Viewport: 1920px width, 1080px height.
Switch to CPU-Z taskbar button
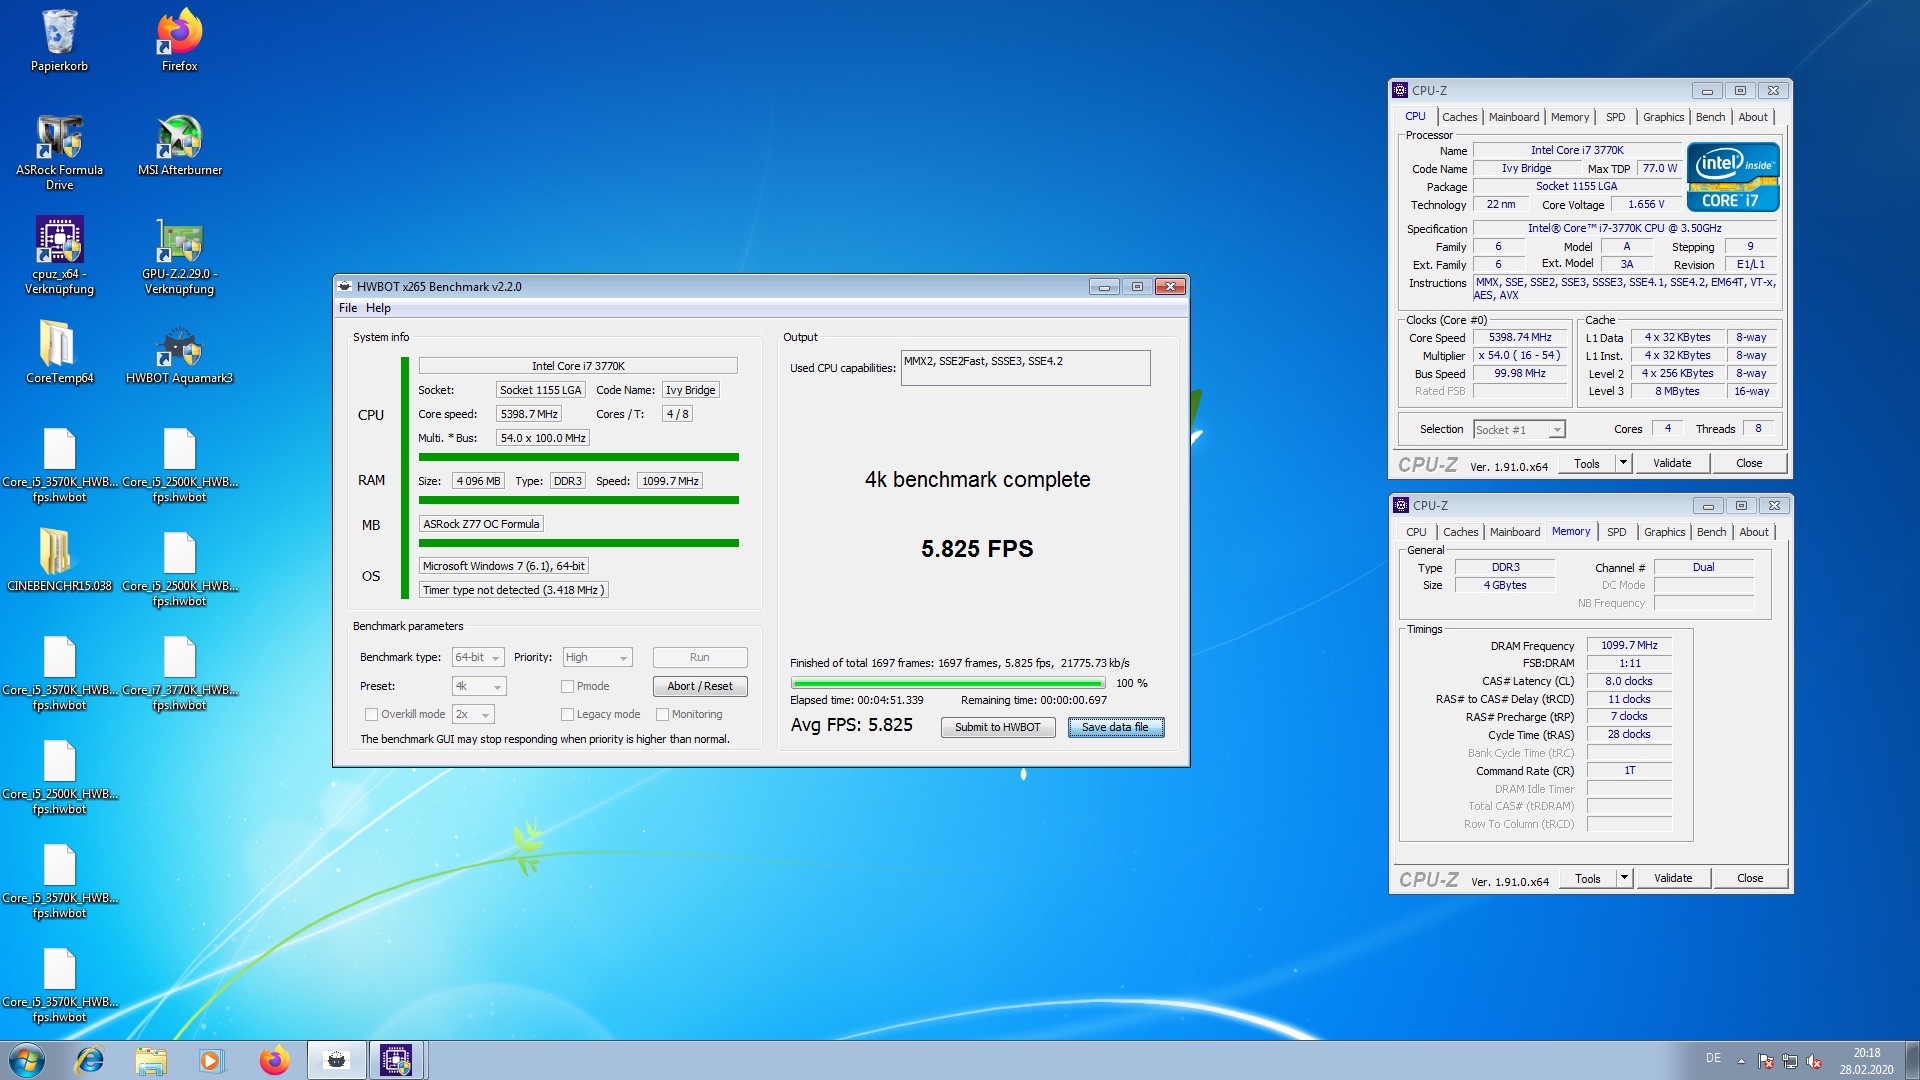[397, 1060]
